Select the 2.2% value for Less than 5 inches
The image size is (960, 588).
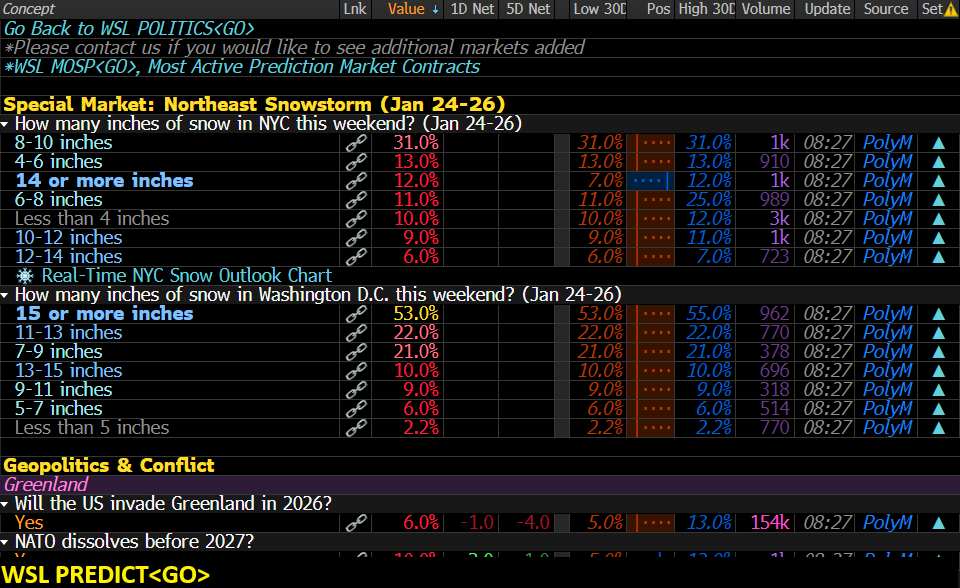[x=421, y=428]
